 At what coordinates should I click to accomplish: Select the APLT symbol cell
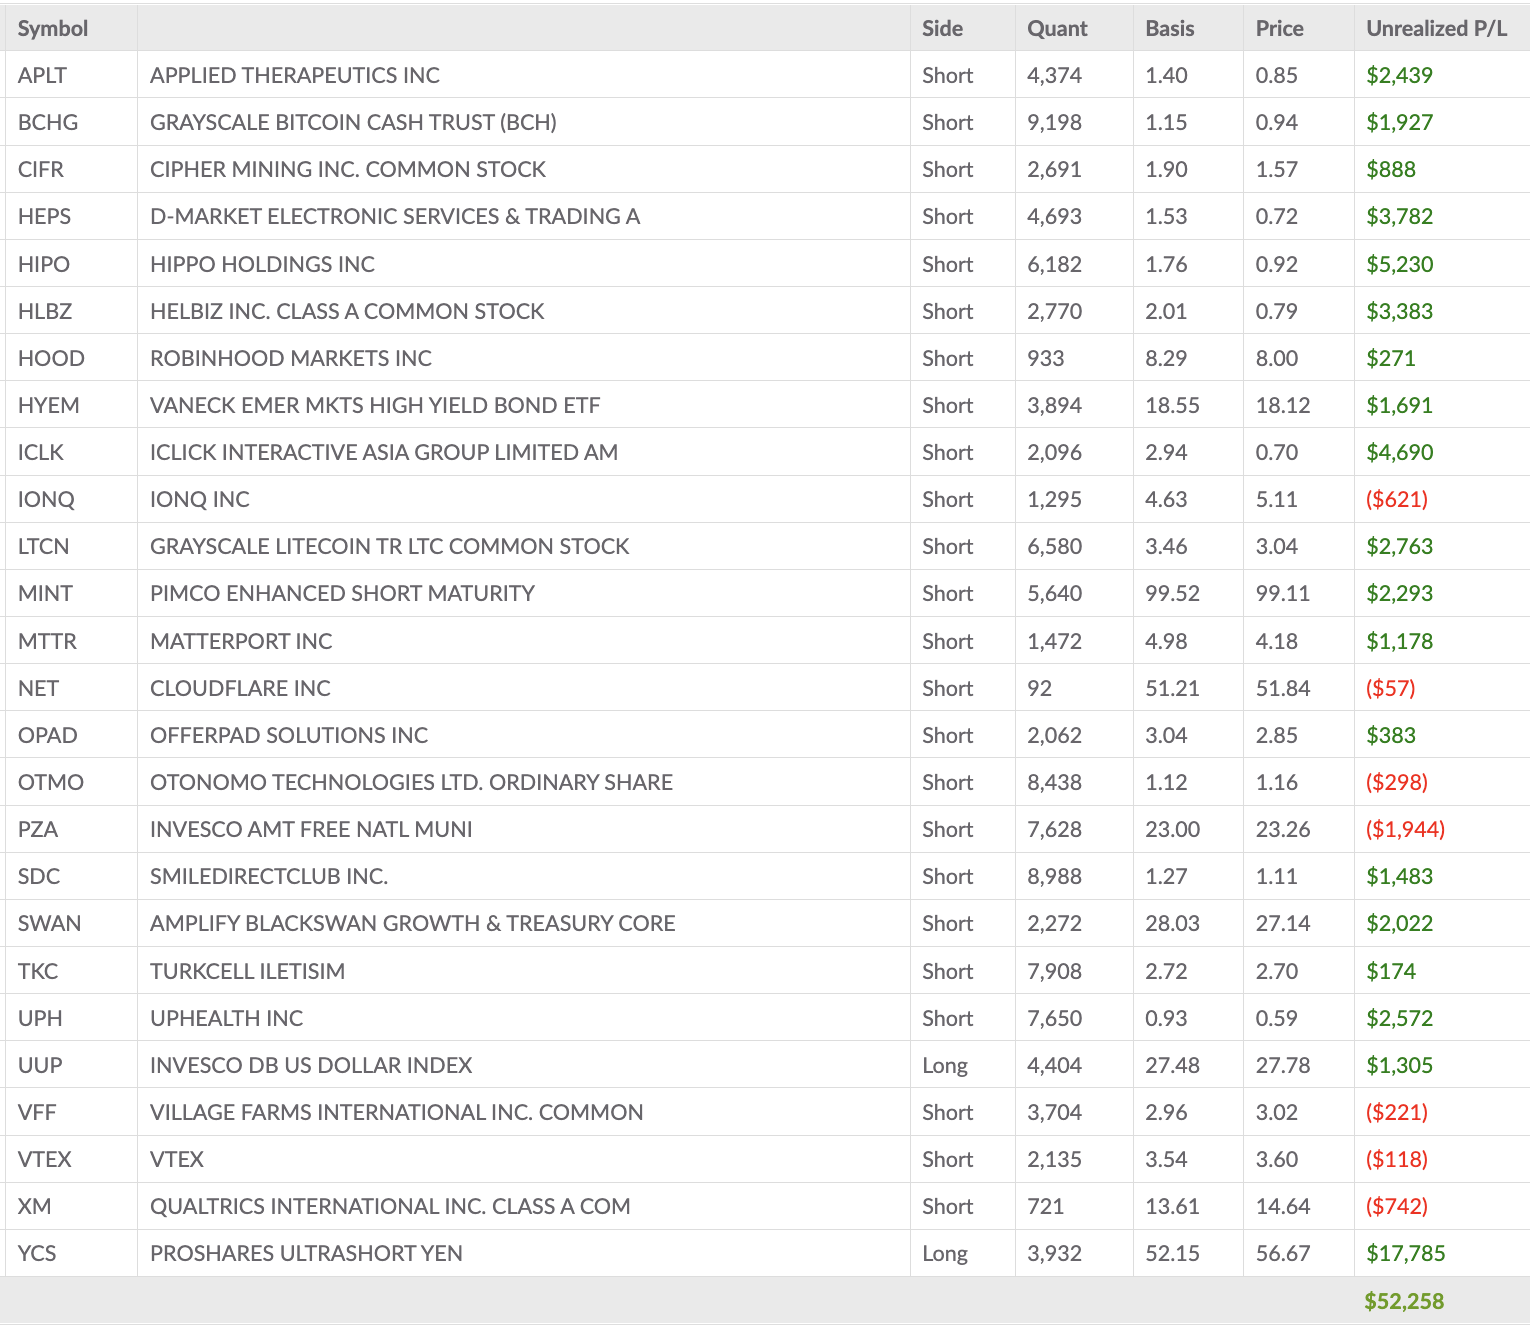click(42, 75)
